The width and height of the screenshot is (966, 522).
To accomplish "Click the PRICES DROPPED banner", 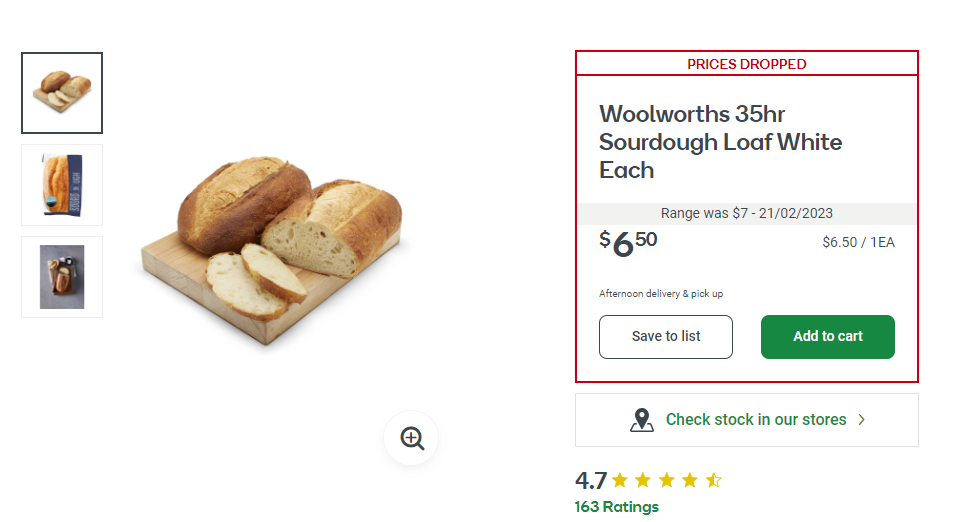I will pos(746,64).
